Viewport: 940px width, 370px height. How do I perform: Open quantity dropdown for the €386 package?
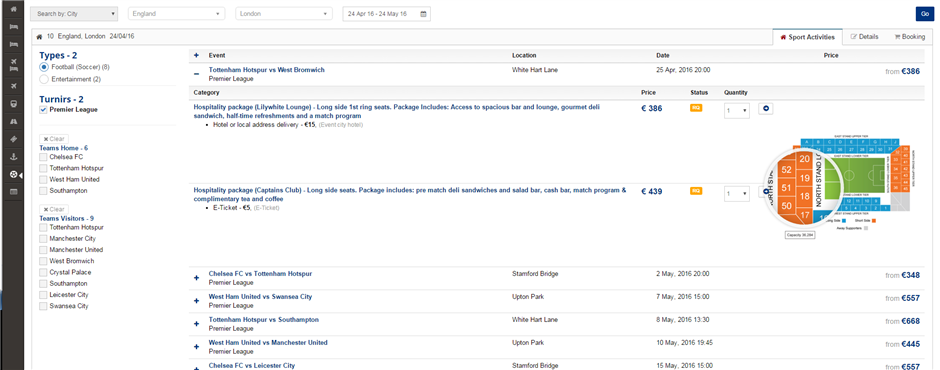pos(737,110)
